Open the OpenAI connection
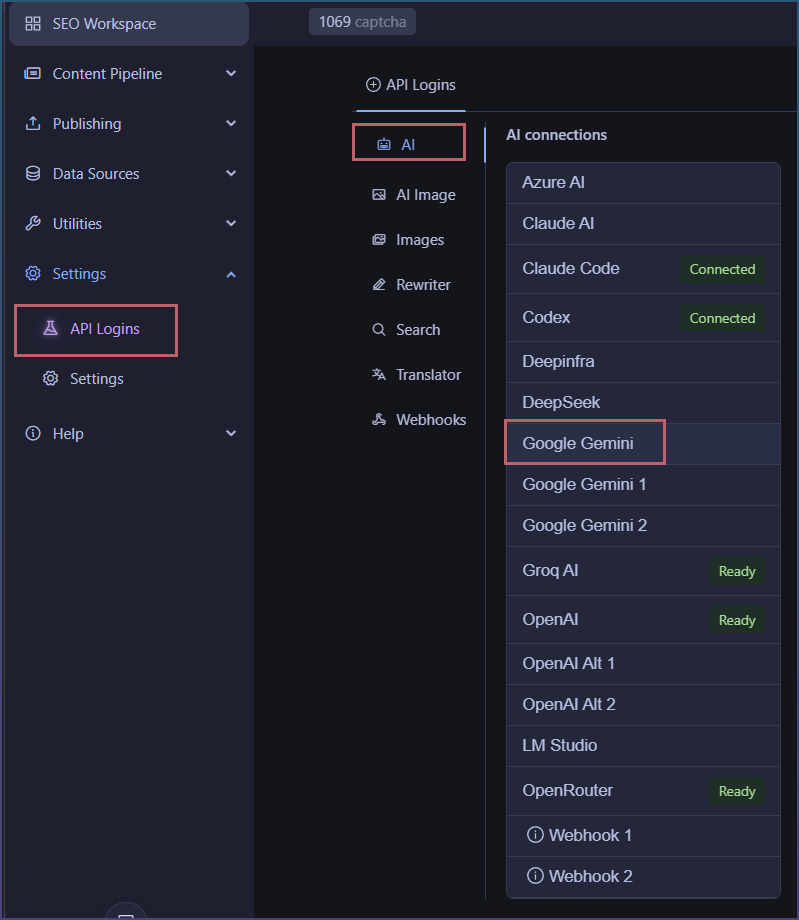This screenshot has height=920, width=799. click(x=643, y=620)
